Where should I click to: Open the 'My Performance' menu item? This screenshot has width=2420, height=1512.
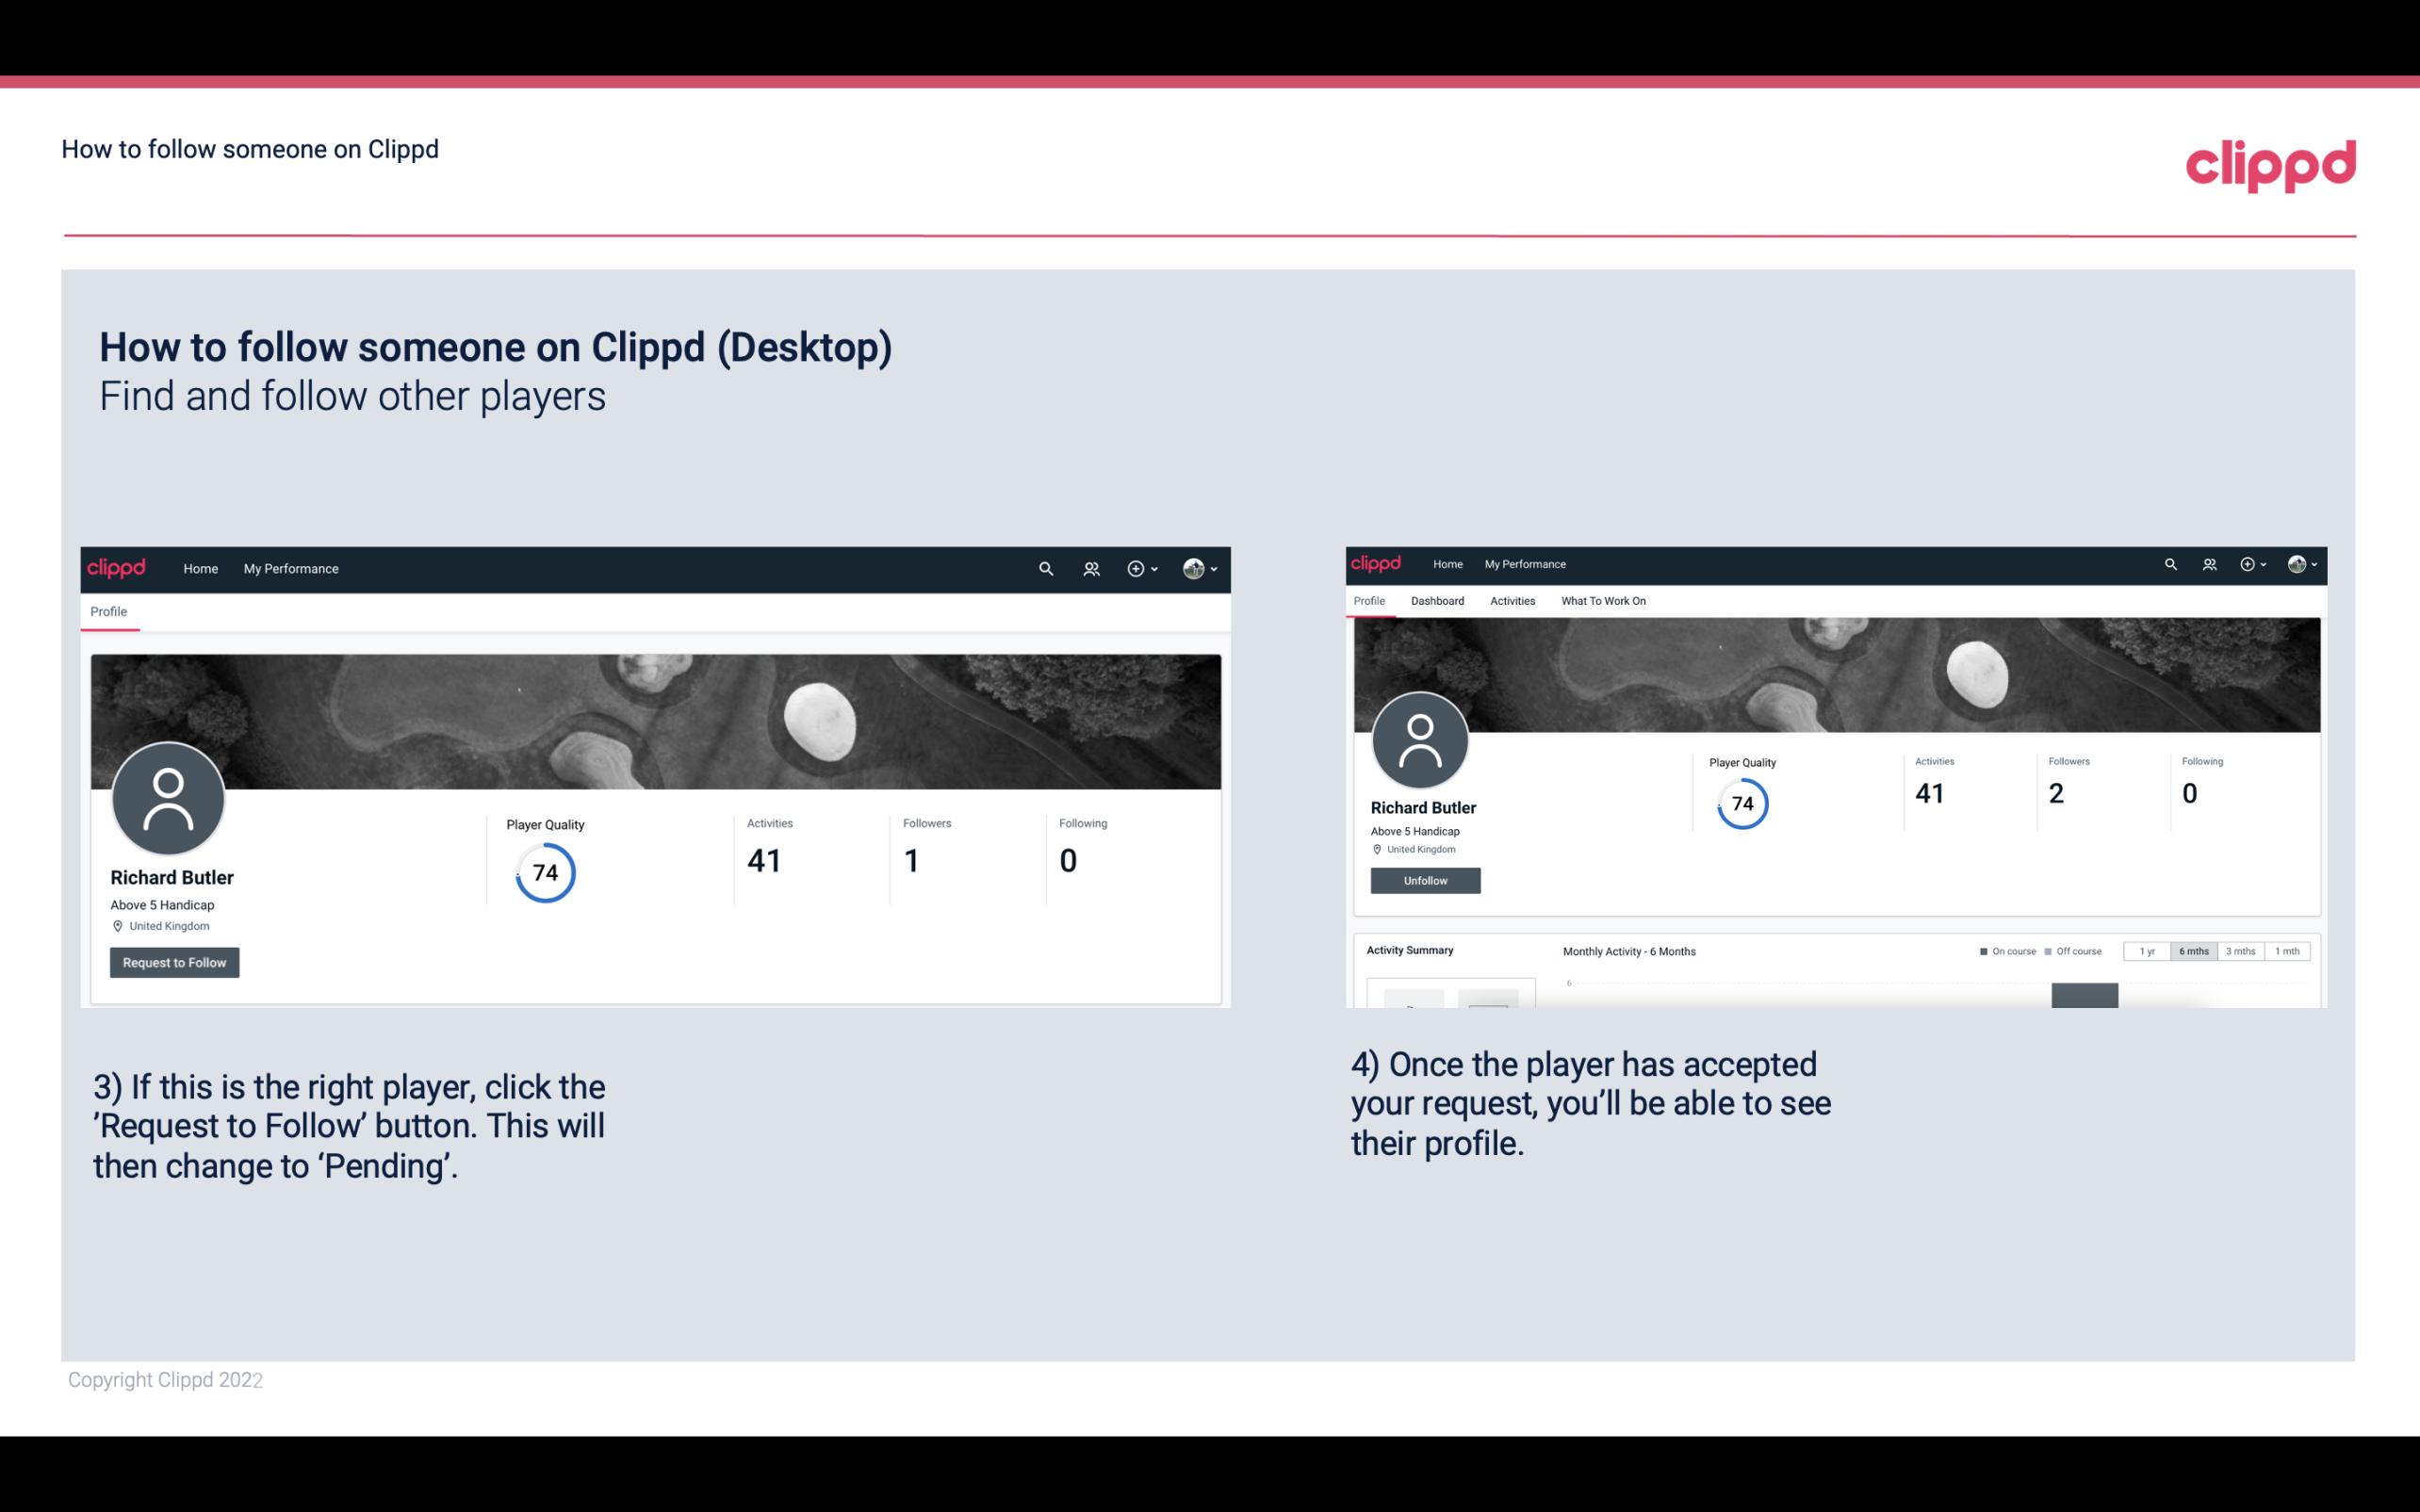click(x=289, y=568)
